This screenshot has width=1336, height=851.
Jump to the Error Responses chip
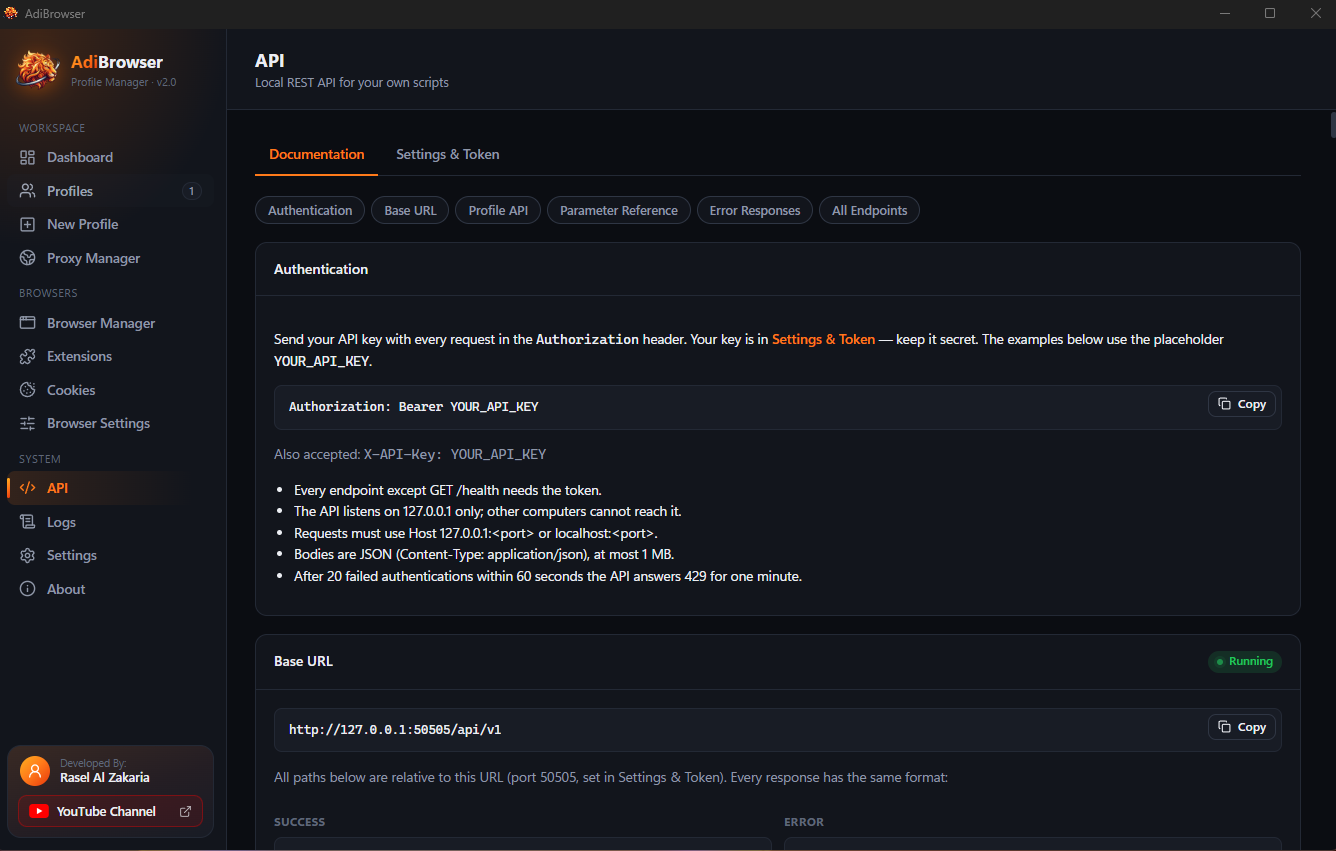[x=755, y=210]
